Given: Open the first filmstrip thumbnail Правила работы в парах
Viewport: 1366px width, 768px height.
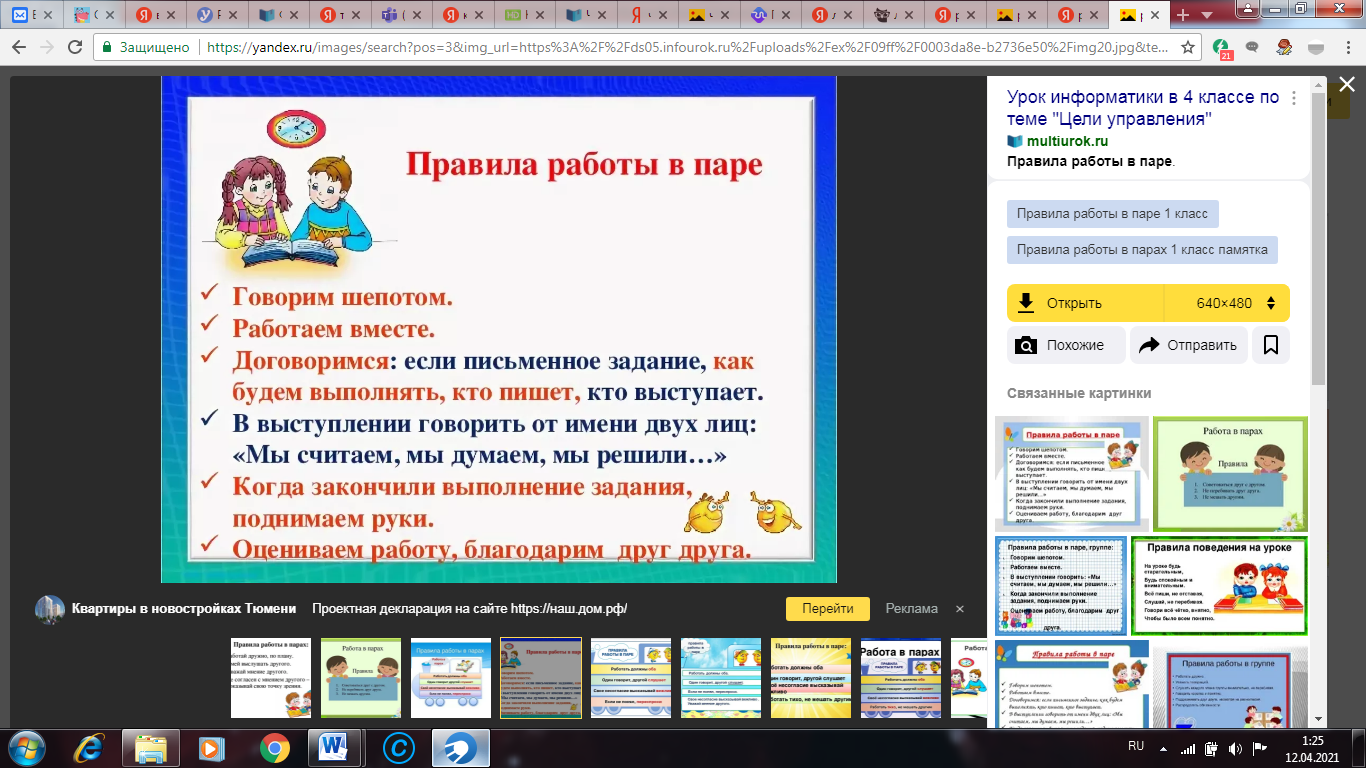Looking at the screenshot, I should coord(271,678).
